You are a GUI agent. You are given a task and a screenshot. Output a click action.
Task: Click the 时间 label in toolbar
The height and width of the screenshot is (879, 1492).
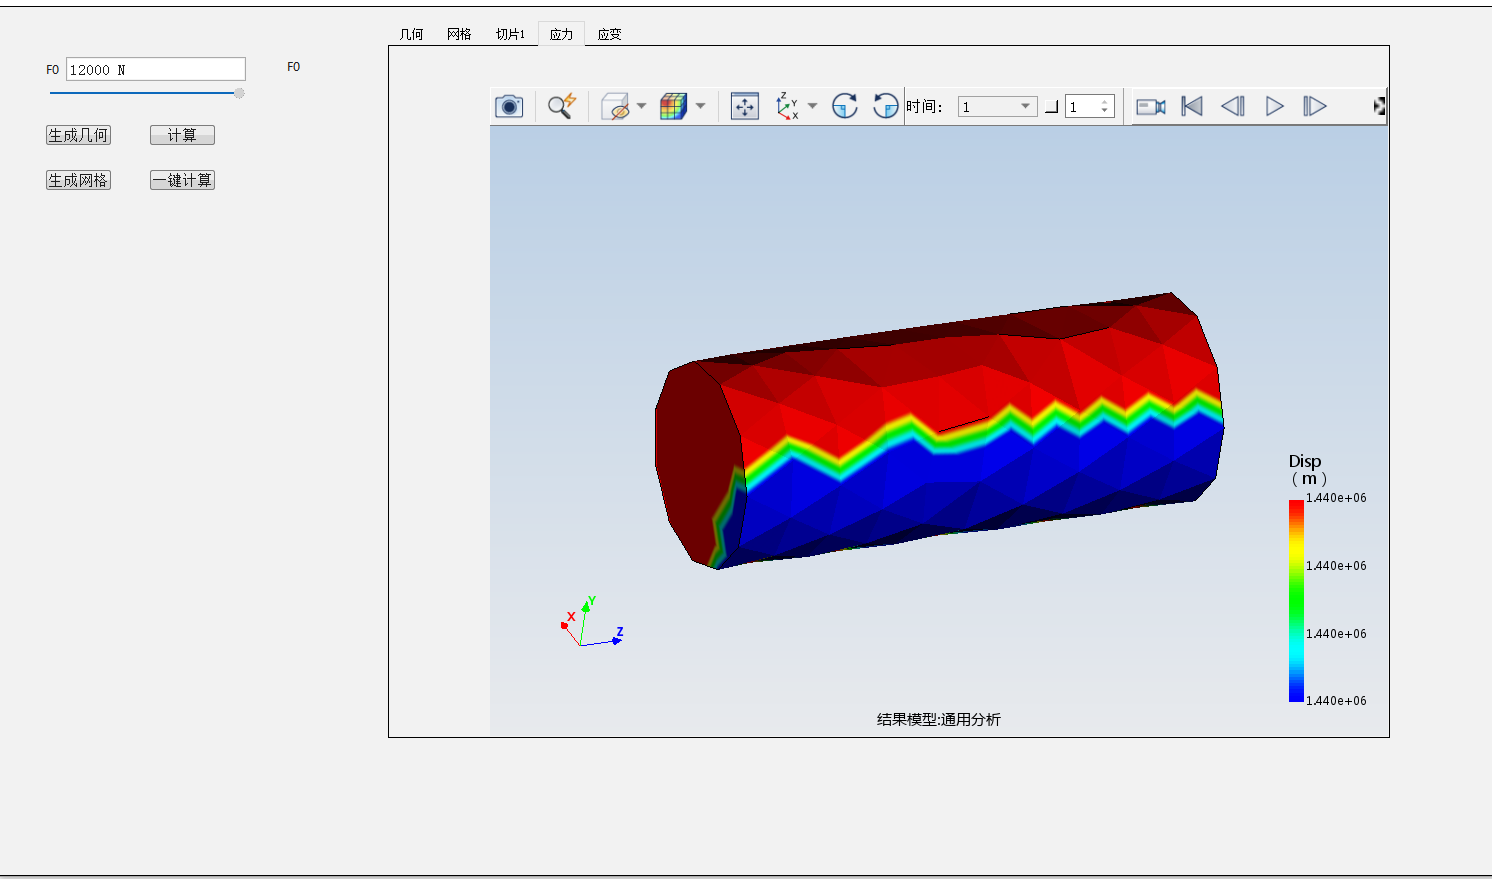924,107
